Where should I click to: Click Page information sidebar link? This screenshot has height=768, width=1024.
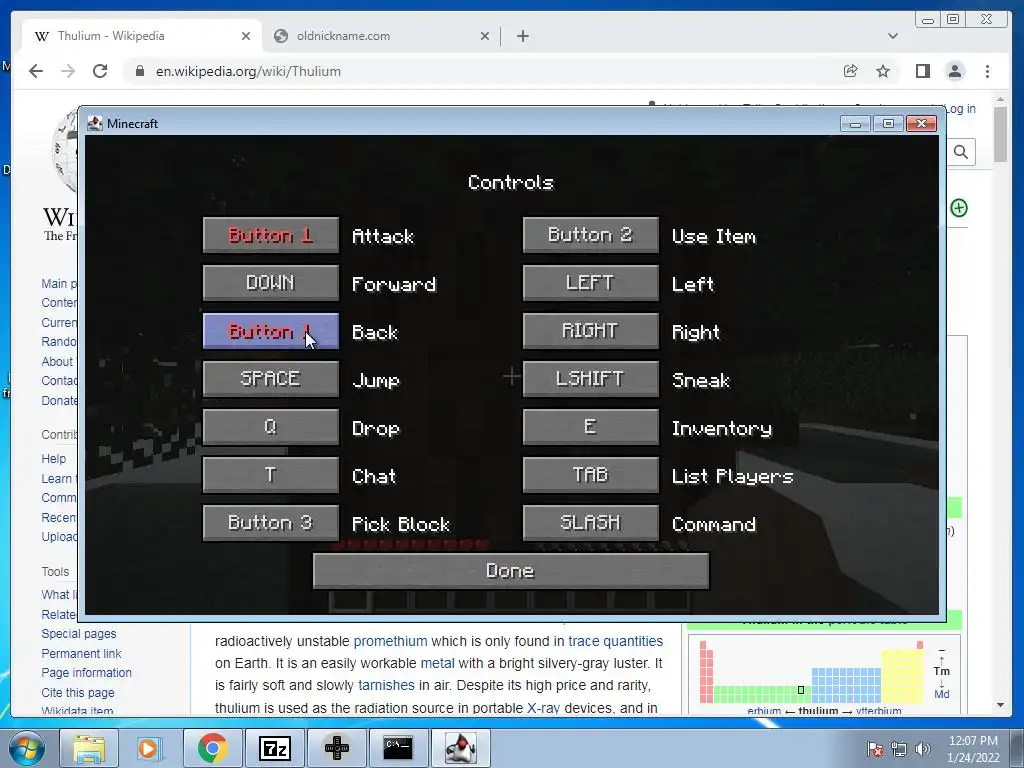coord(86,673)
